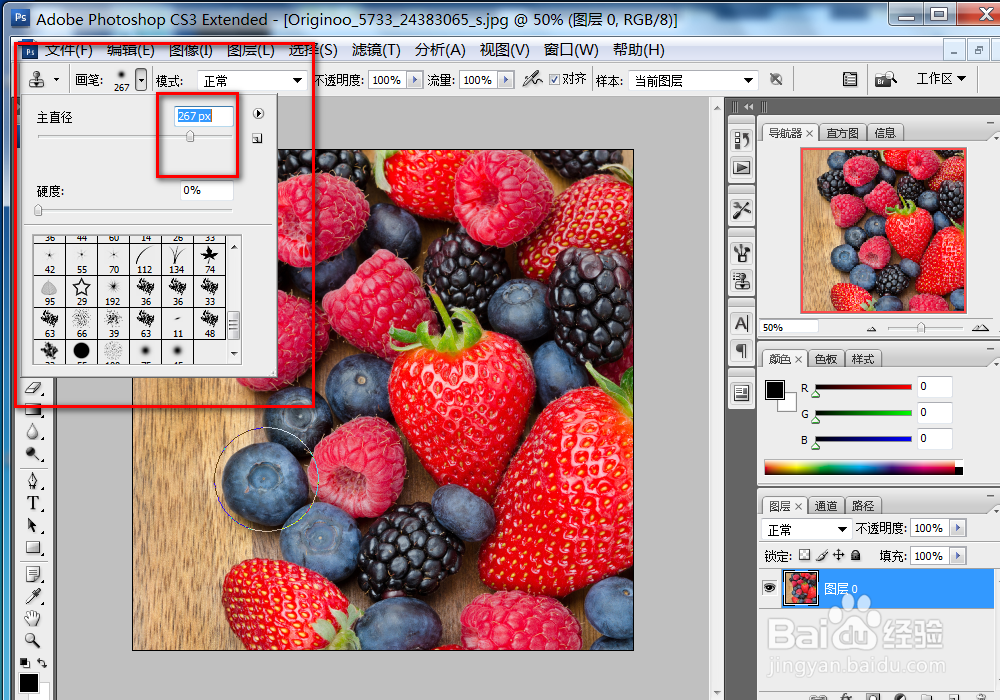Switch to the 路径 tab

point(863,506)
